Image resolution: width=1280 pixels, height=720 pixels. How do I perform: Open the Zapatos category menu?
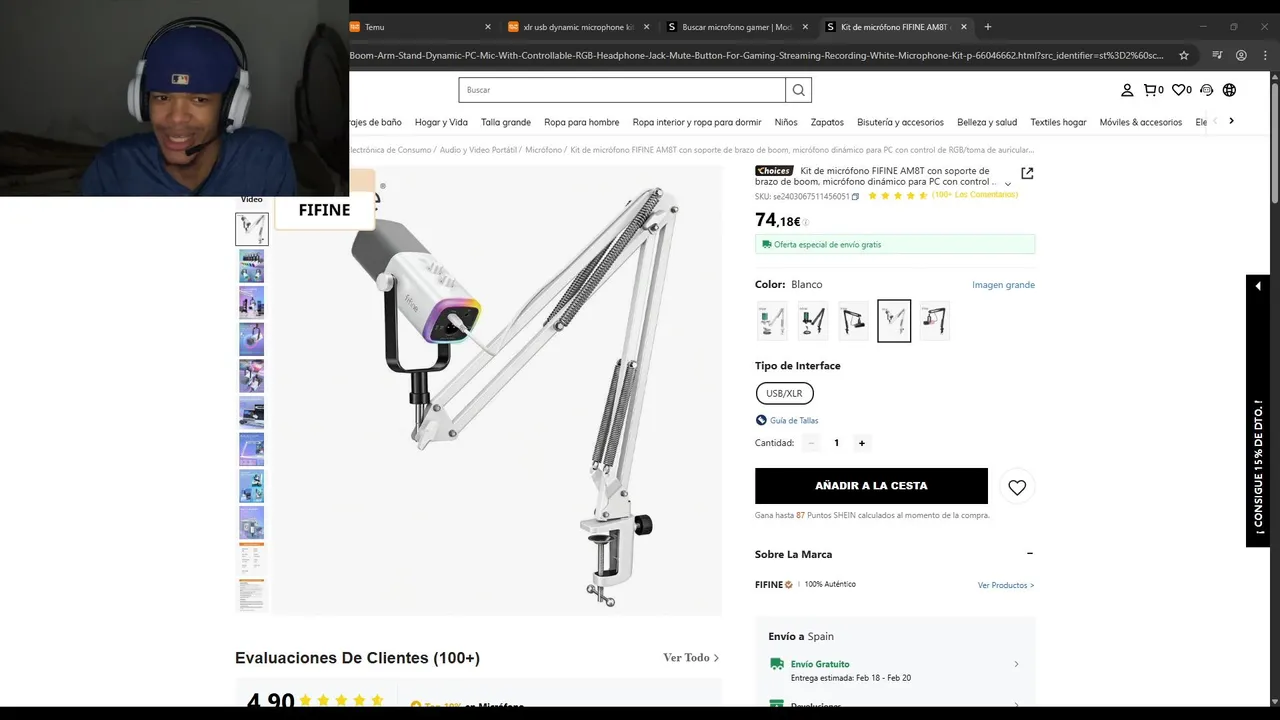827,122
